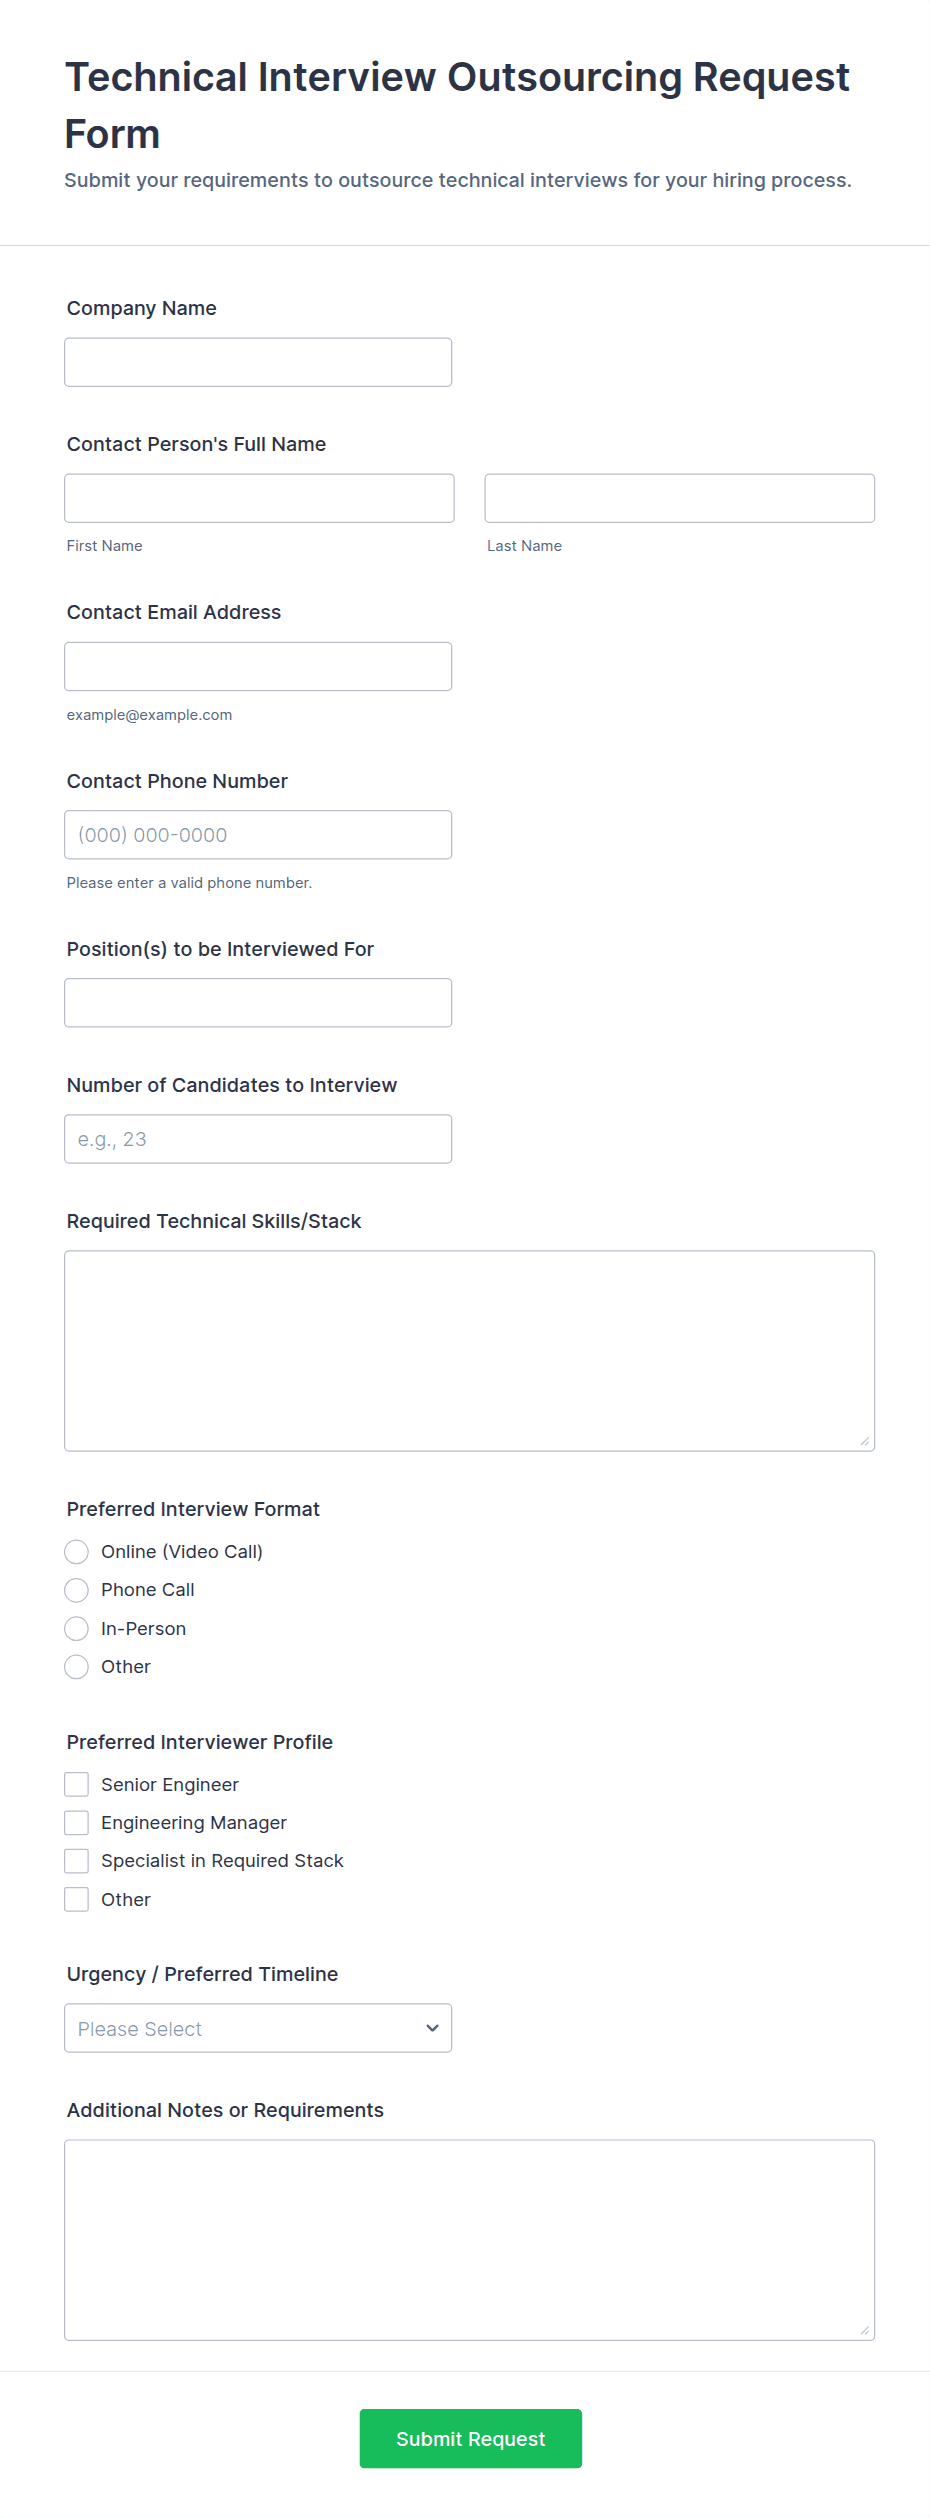Tick the Engineering Manager checkbox
The width and height of the screenshot is (930, 2518).
pos(77,1823)
